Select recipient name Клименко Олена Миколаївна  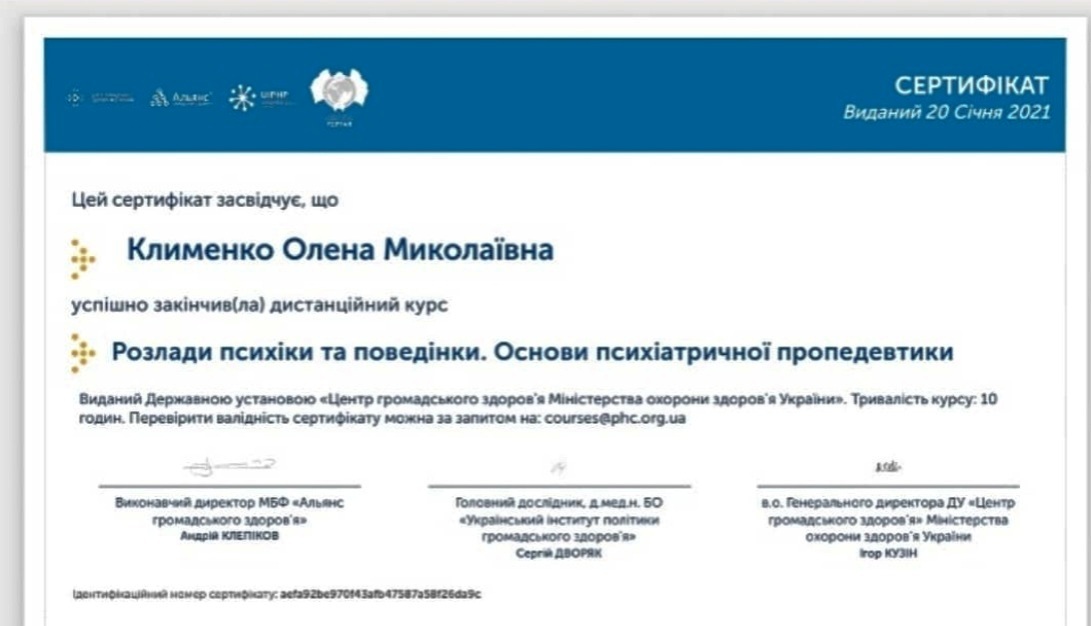[x=339, y=249]
